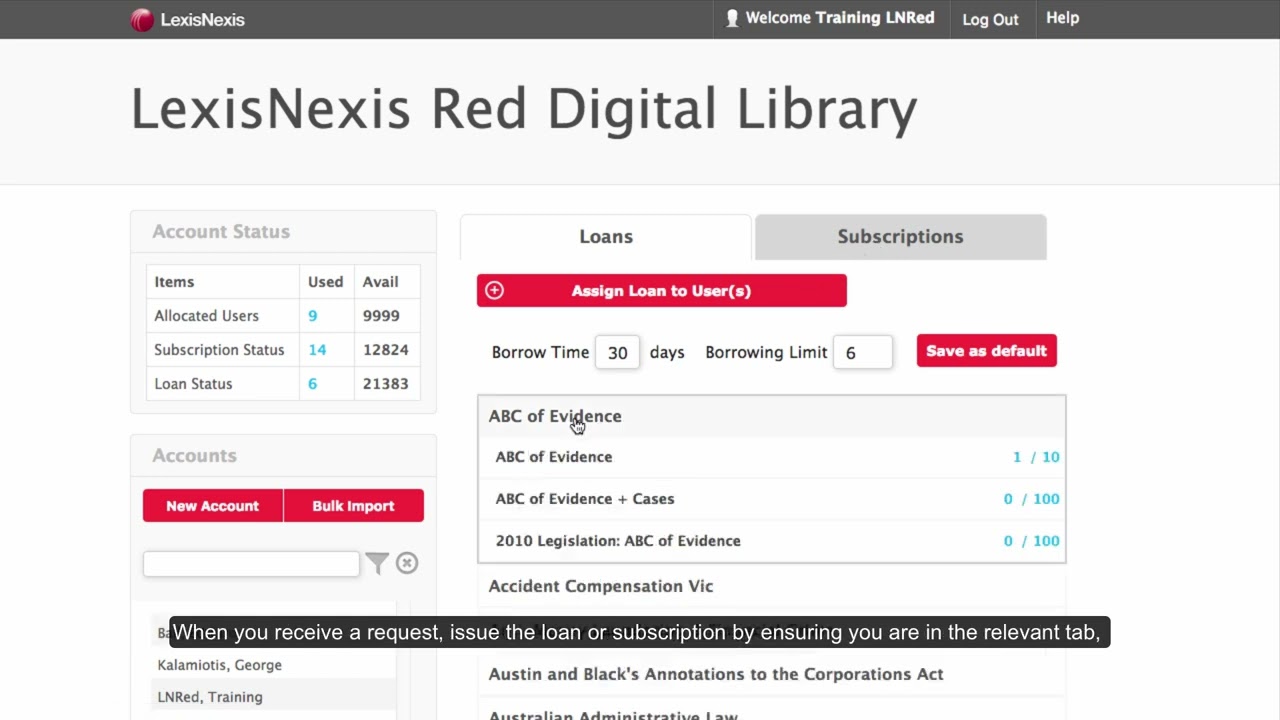
Task: Click Loan Status used count 6
Action: (x=312, y=384)
